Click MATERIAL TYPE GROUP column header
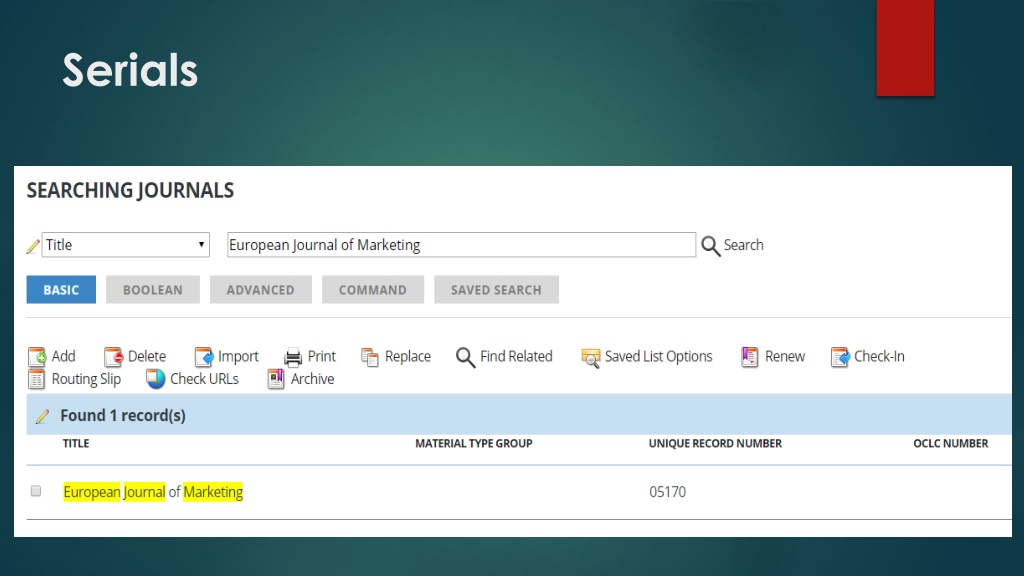 pos(474,443)
